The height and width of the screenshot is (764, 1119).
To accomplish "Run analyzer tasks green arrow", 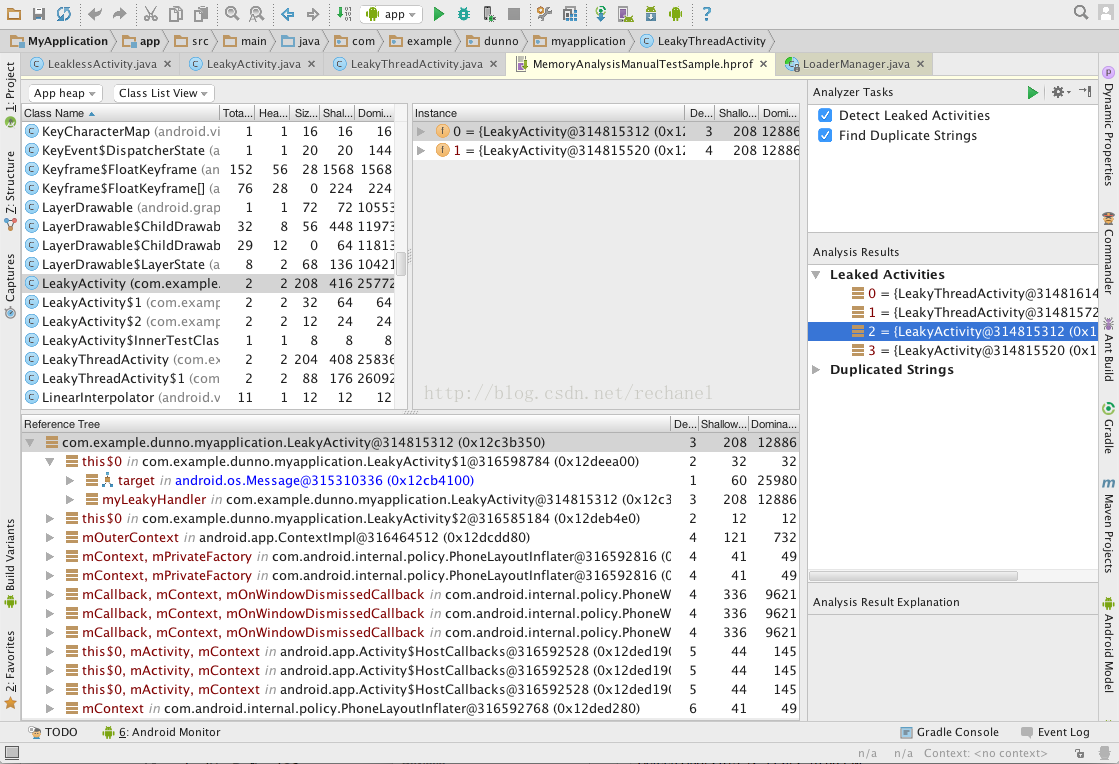I will 1032,92.
